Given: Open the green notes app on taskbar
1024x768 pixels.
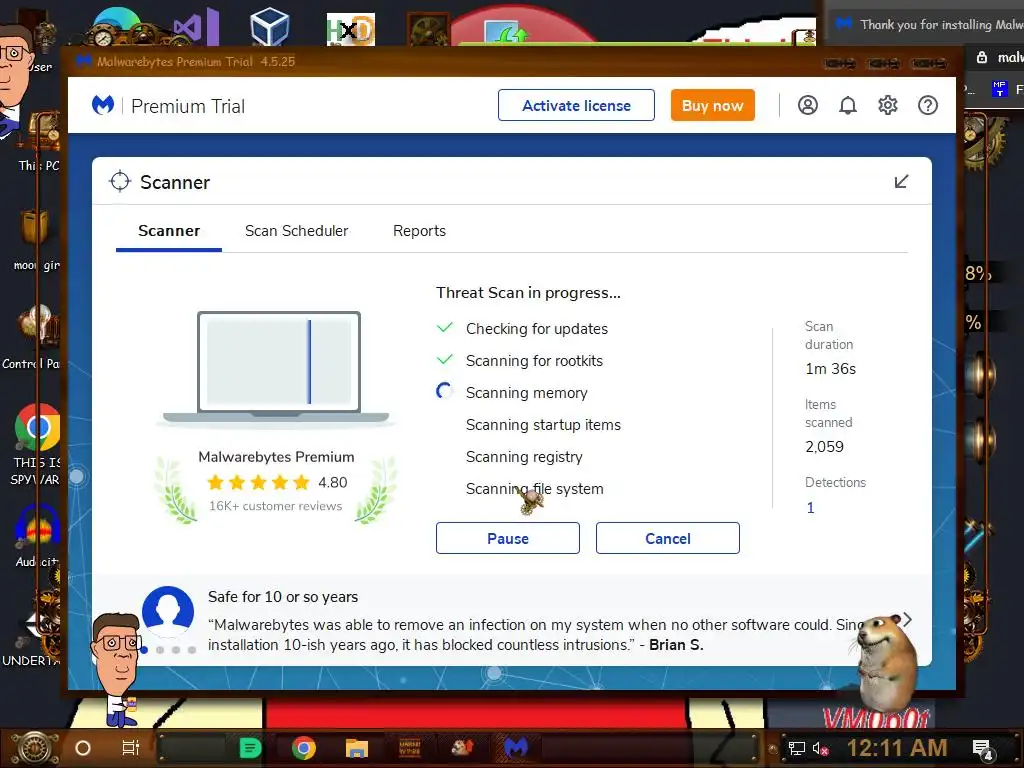Looking at the screenshot, I should pos(249,748).
